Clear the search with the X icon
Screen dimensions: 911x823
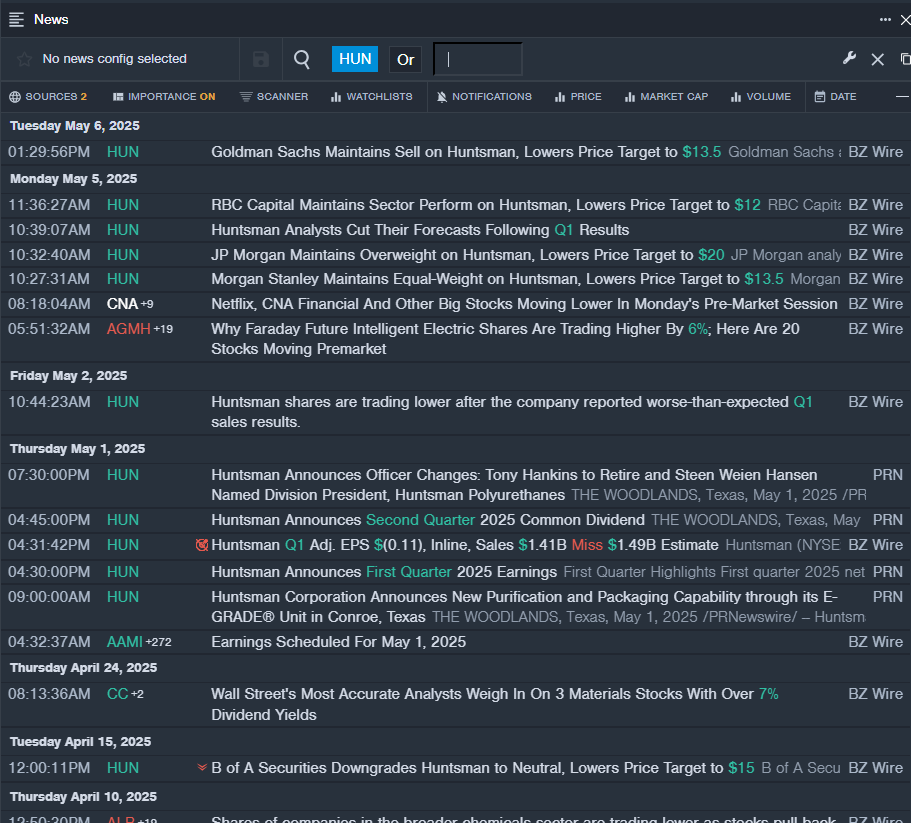[877, 59]
